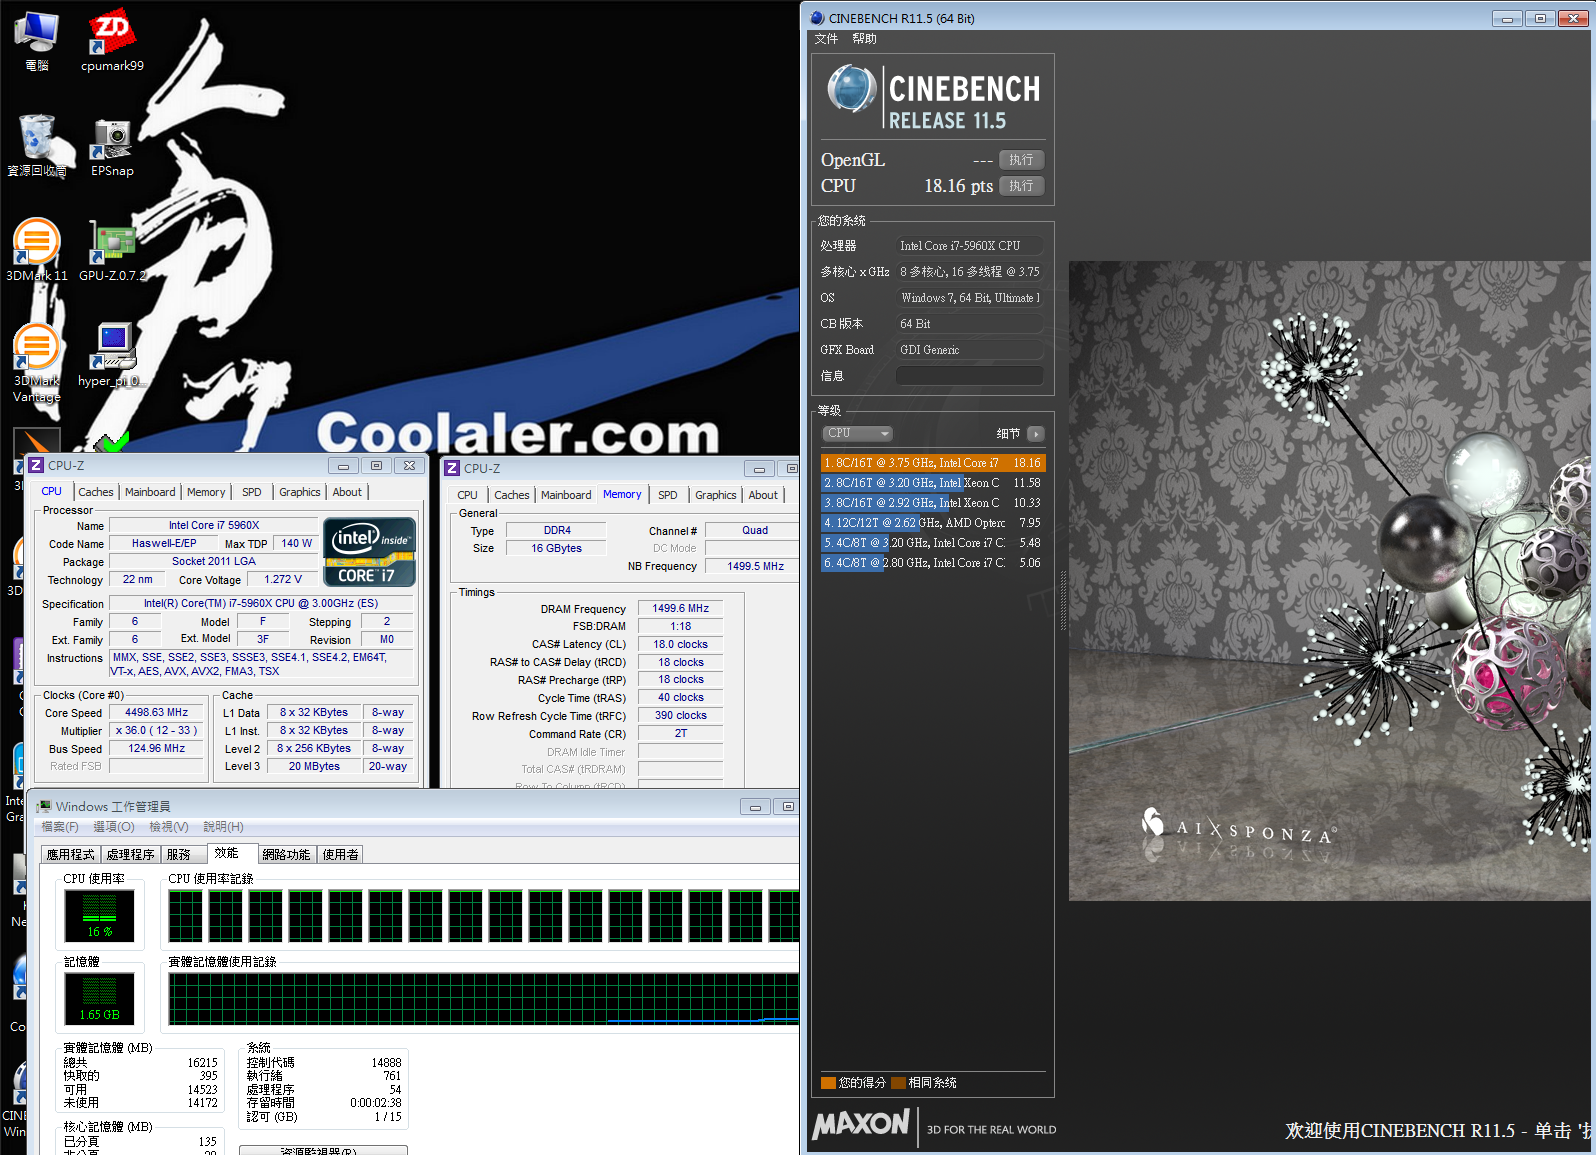
Task: Open the Computer desktop icon
Action: coord(37,40)
